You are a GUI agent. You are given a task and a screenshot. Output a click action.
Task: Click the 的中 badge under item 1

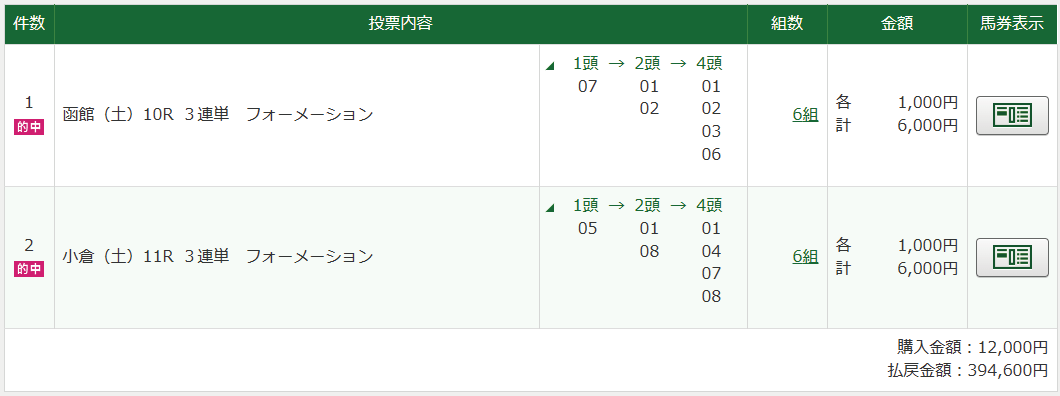[29, 127]
